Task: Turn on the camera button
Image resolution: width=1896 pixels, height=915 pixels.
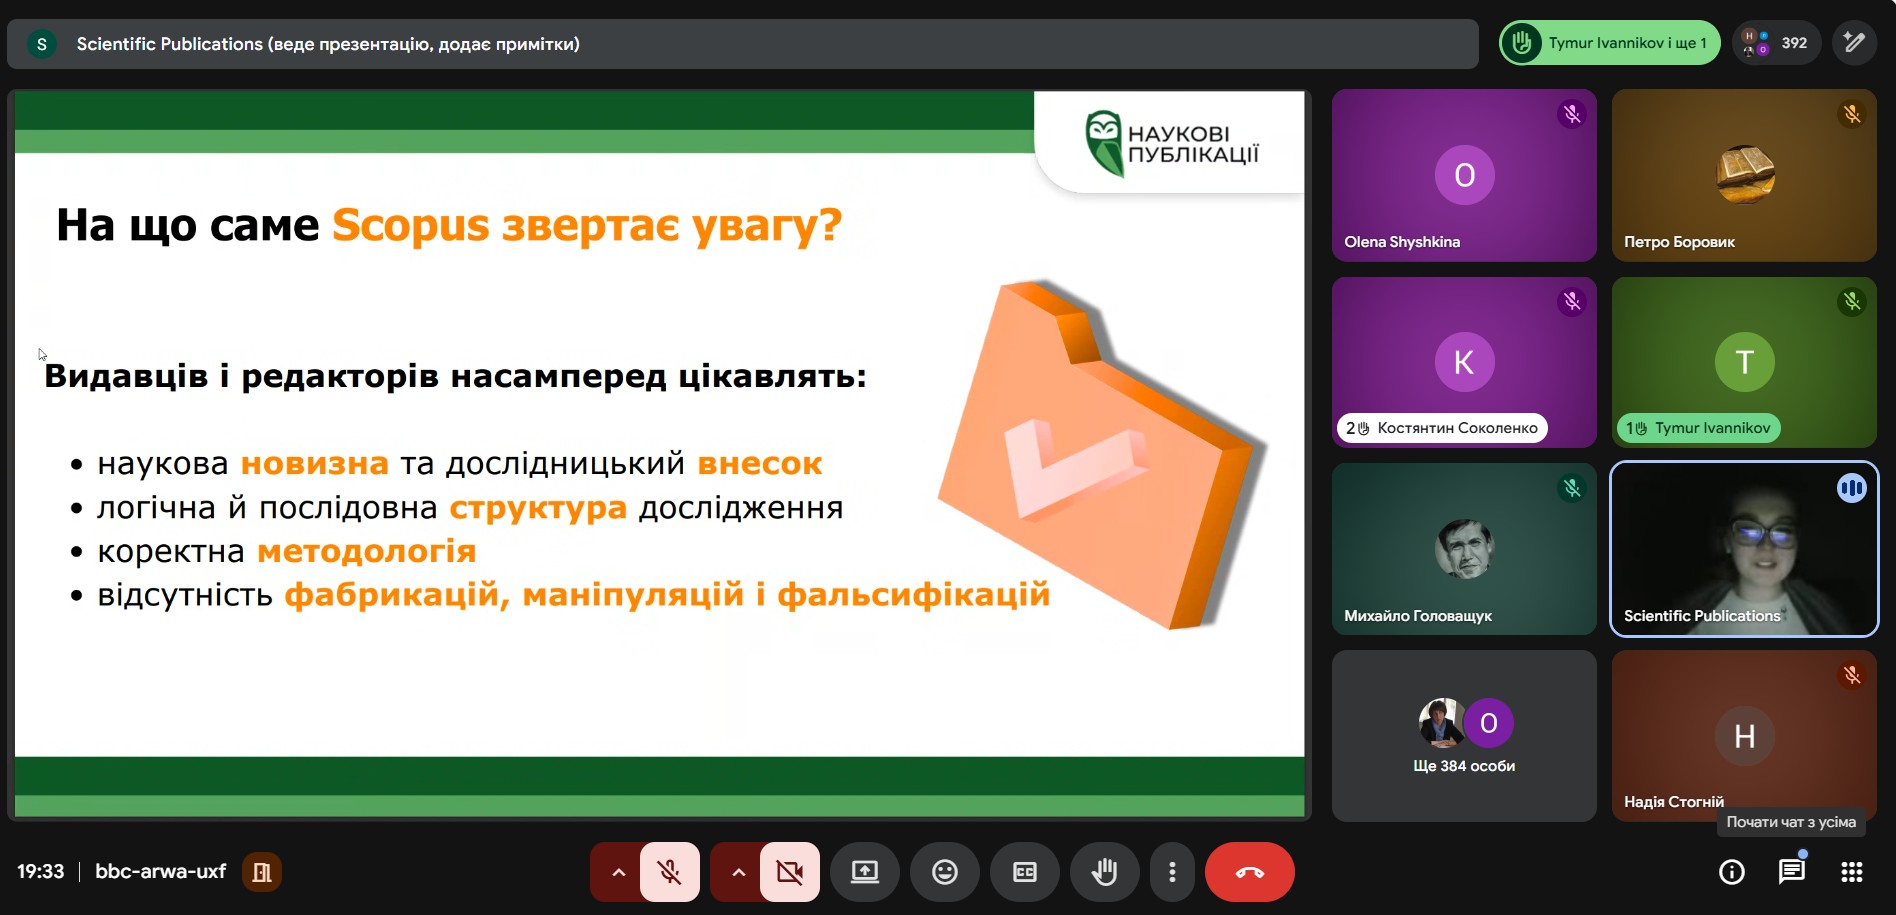Action: pos(789,872)
